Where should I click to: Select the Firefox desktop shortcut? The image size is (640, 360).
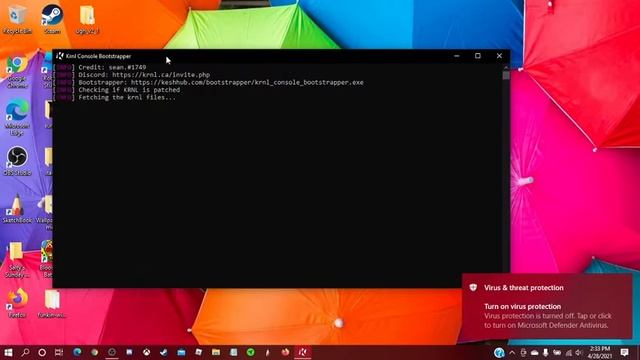[x=17, y=303]
